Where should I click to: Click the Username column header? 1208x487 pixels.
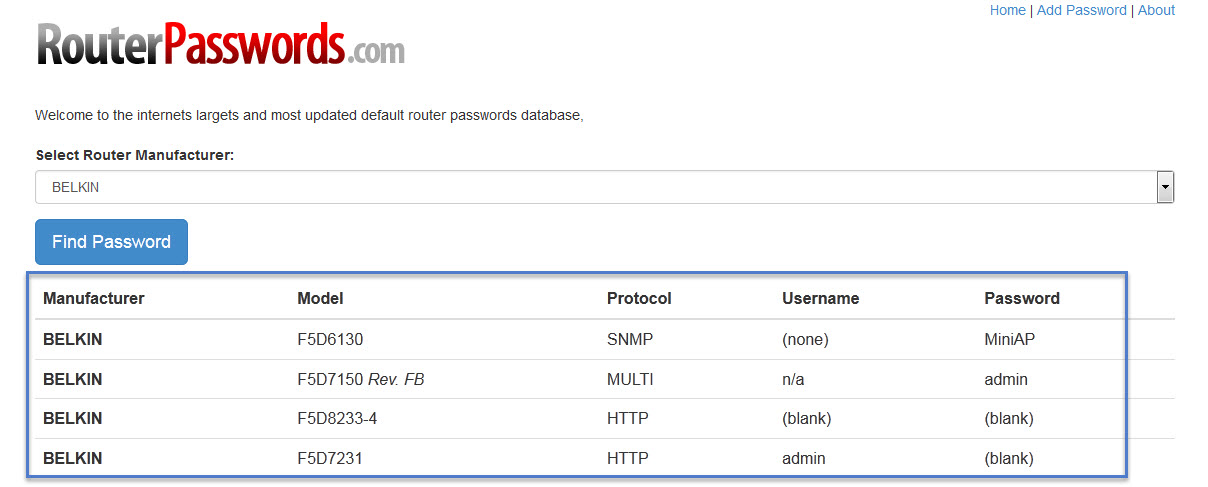820,298
